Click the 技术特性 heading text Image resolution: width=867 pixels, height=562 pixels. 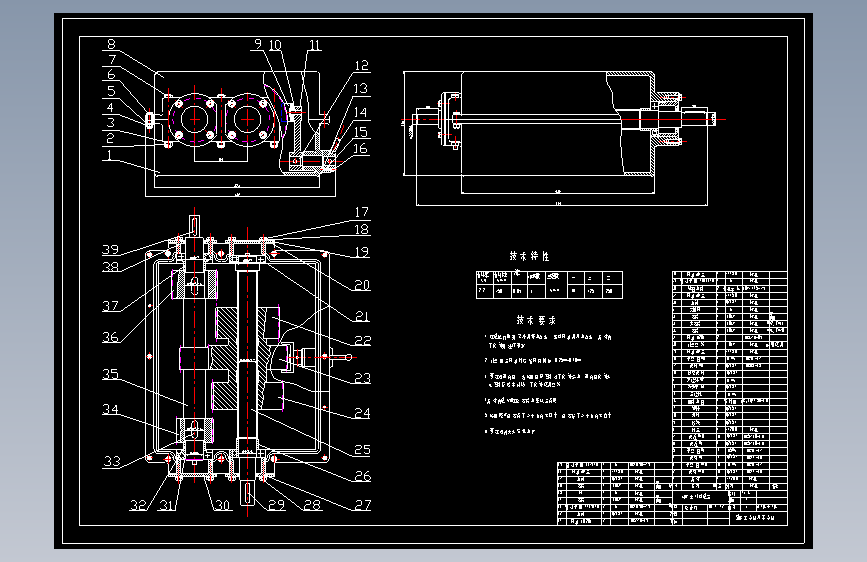coord(529,256)
